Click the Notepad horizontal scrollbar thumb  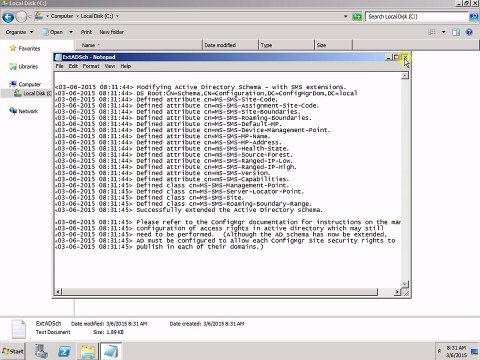pyautogui.click(x=220, y=292)
